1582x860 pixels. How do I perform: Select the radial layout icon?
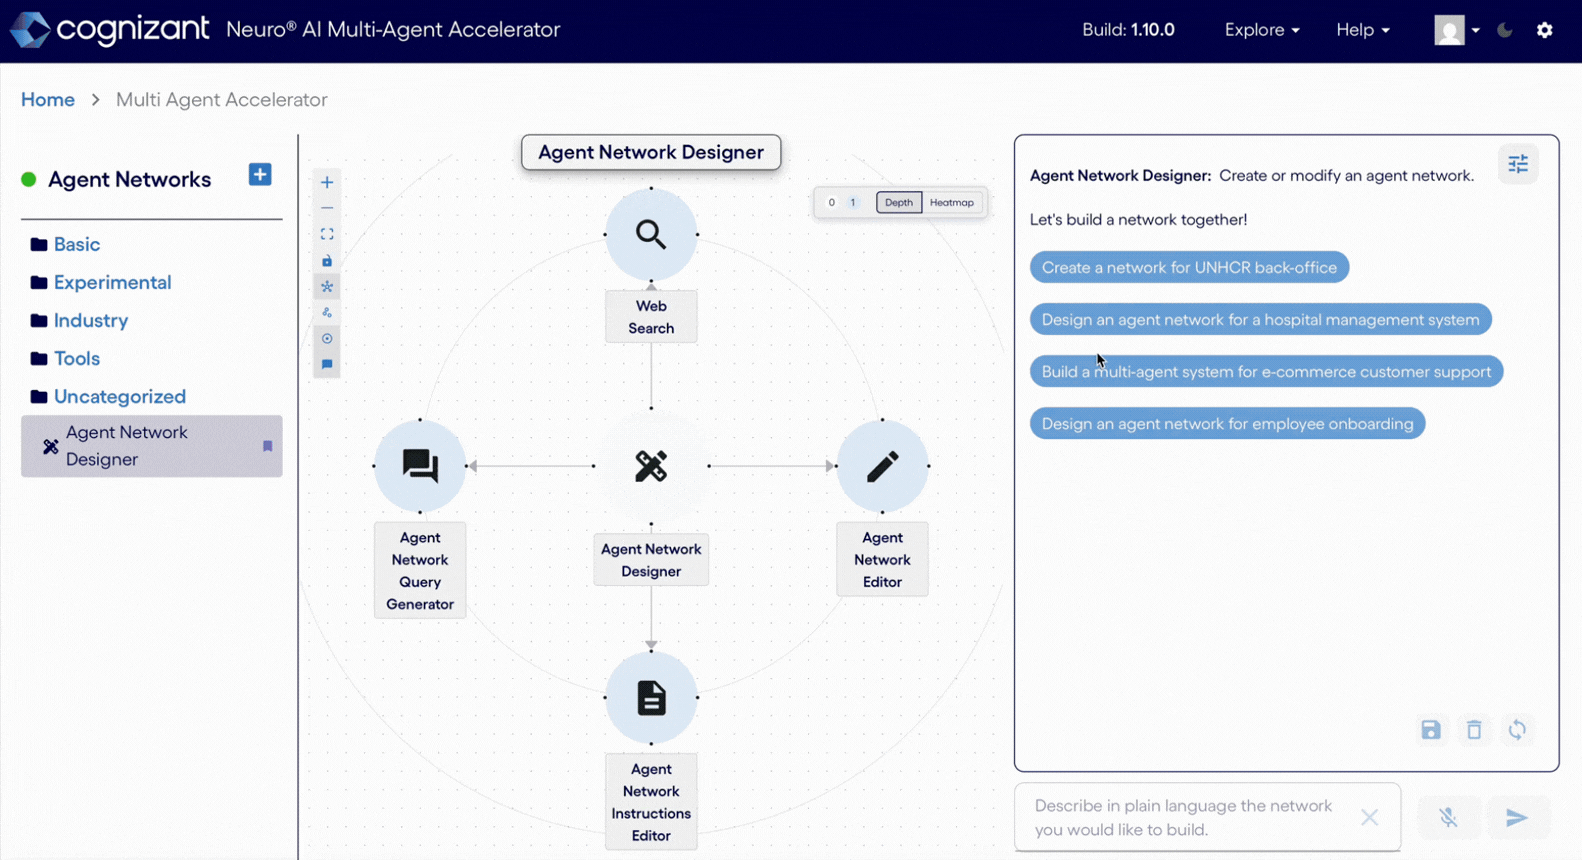click(x=327, y=287)
